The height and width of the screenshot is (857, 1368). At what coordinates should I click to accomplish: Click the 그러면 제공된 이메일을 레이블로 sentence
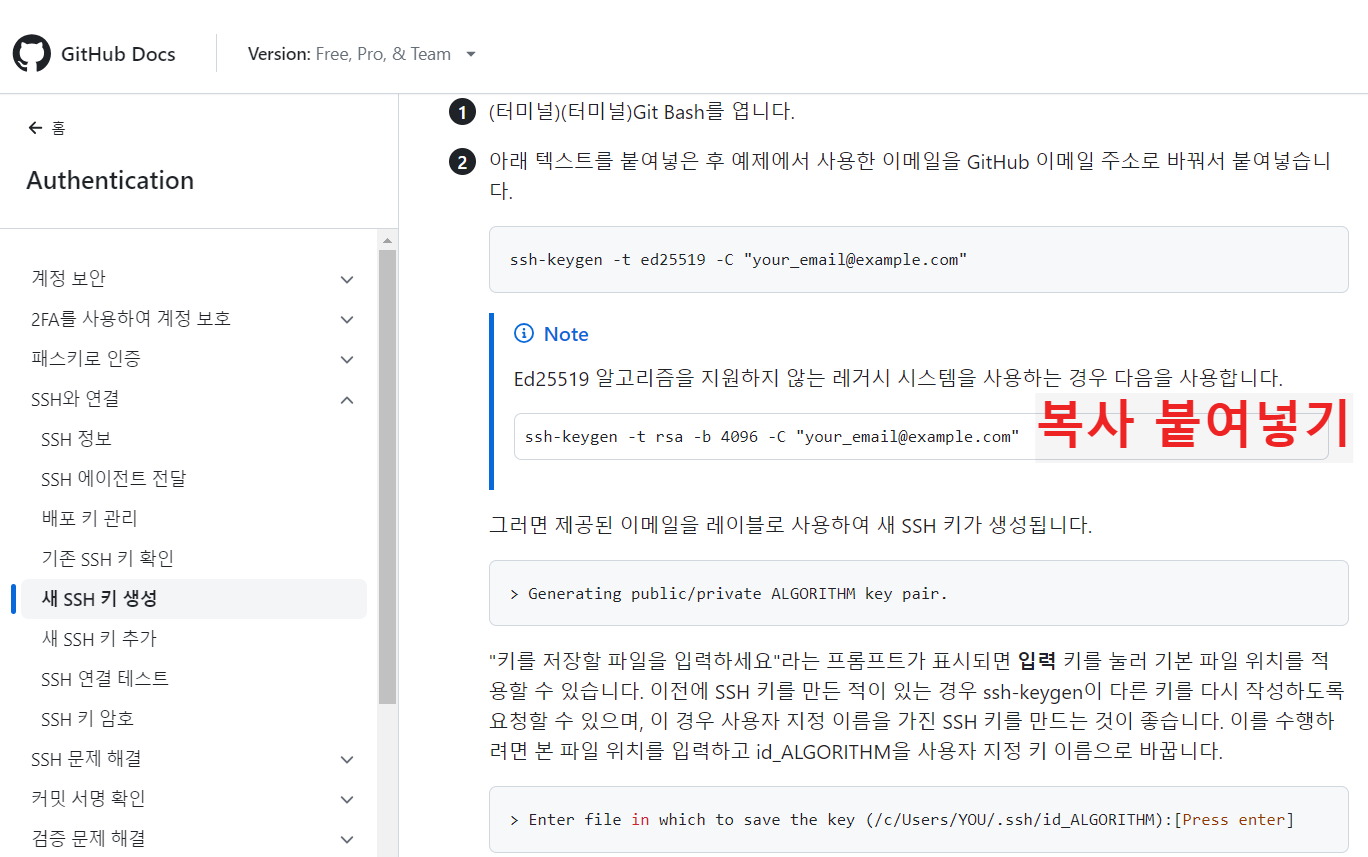pos(790,525)
